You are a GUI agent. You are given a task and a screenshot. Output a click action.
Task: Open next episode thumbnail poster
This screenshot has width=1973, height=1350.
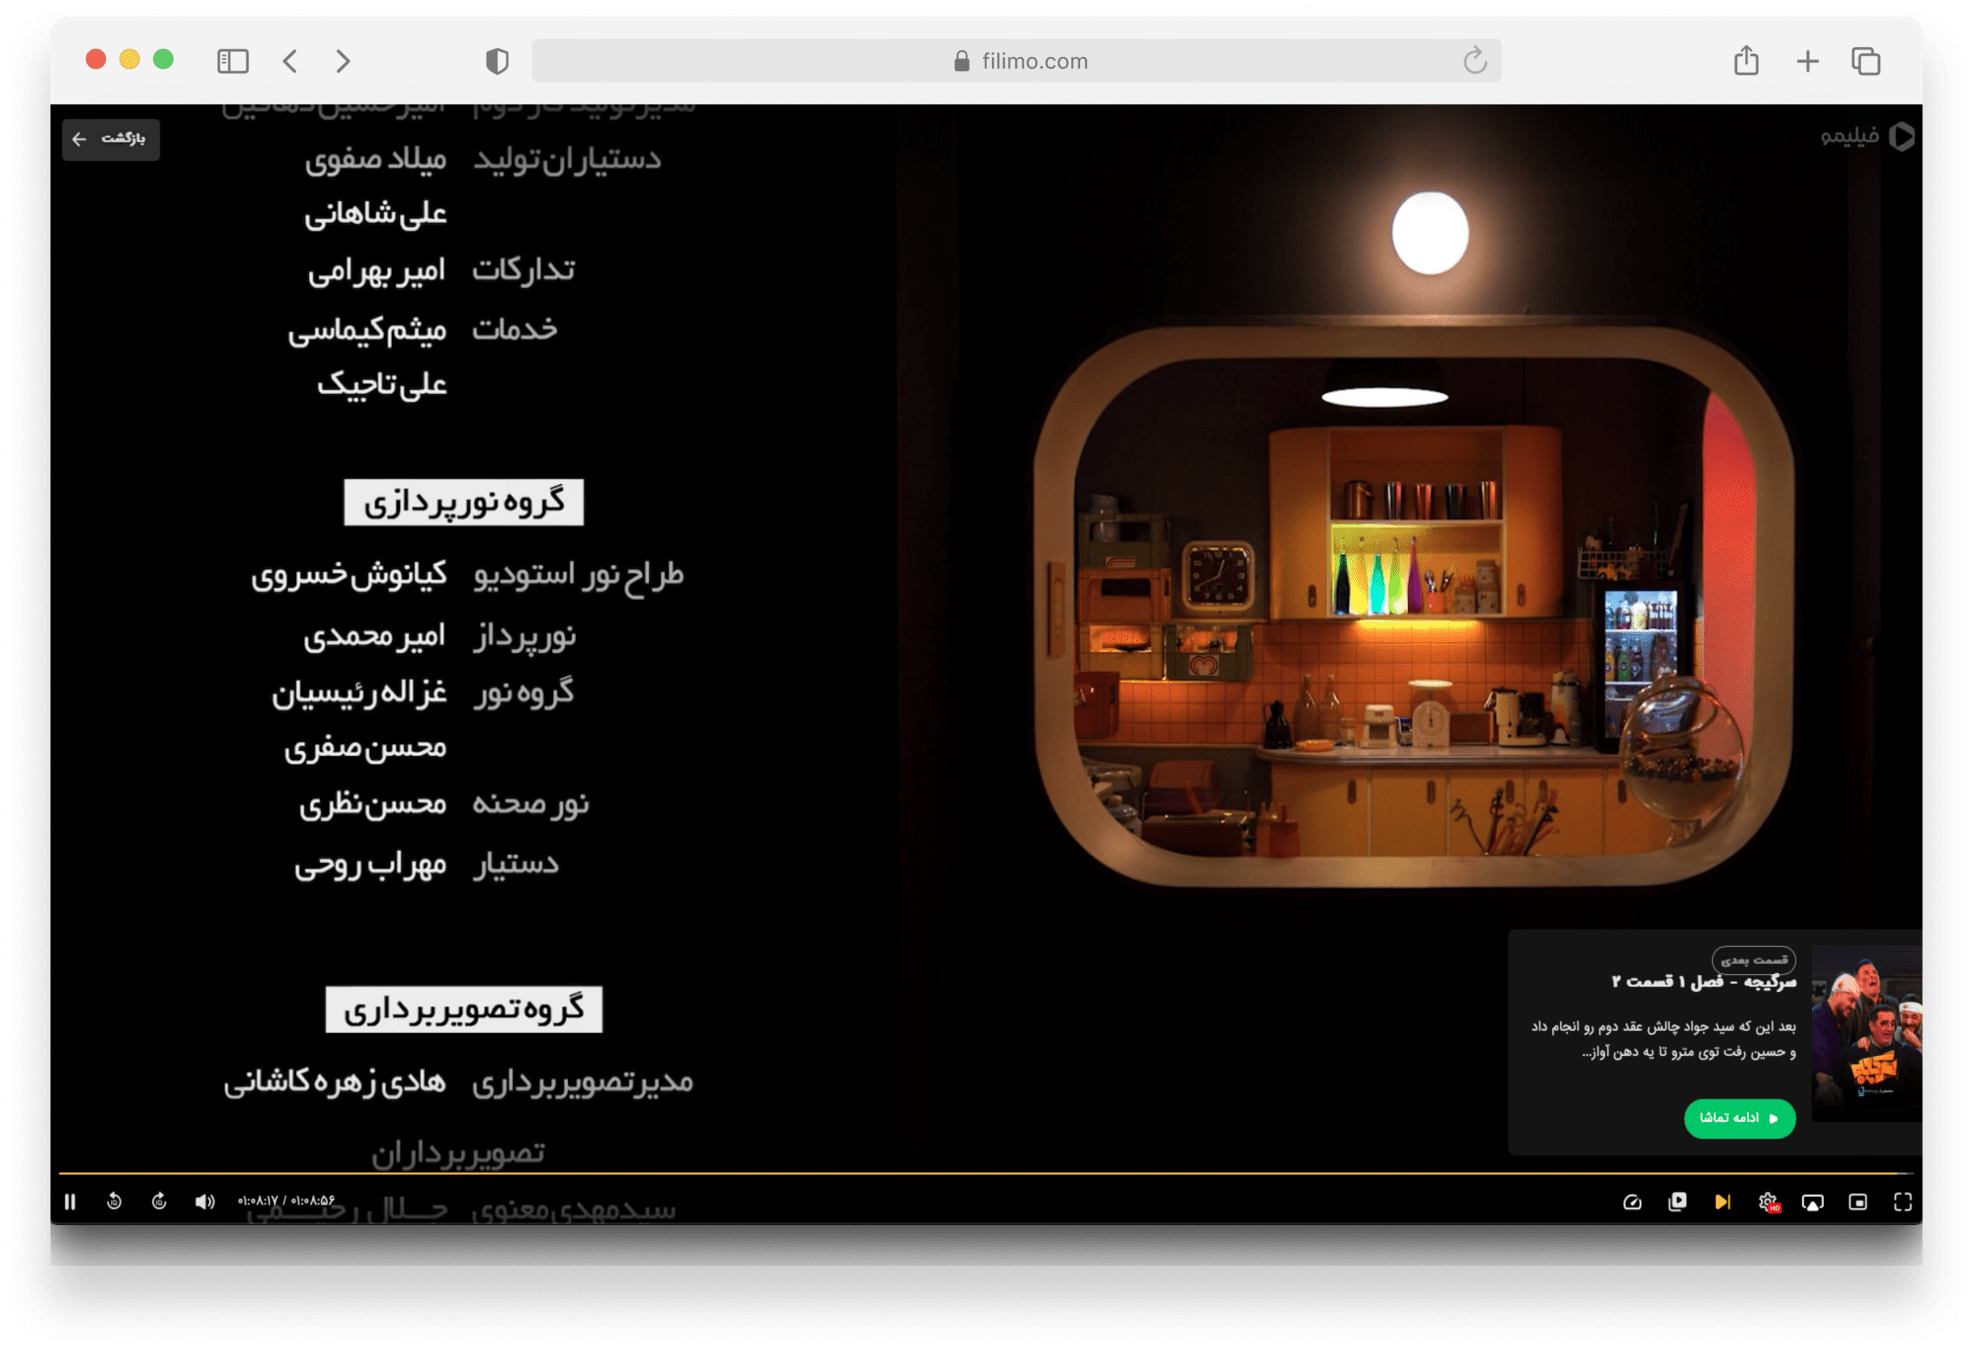1866,1034
